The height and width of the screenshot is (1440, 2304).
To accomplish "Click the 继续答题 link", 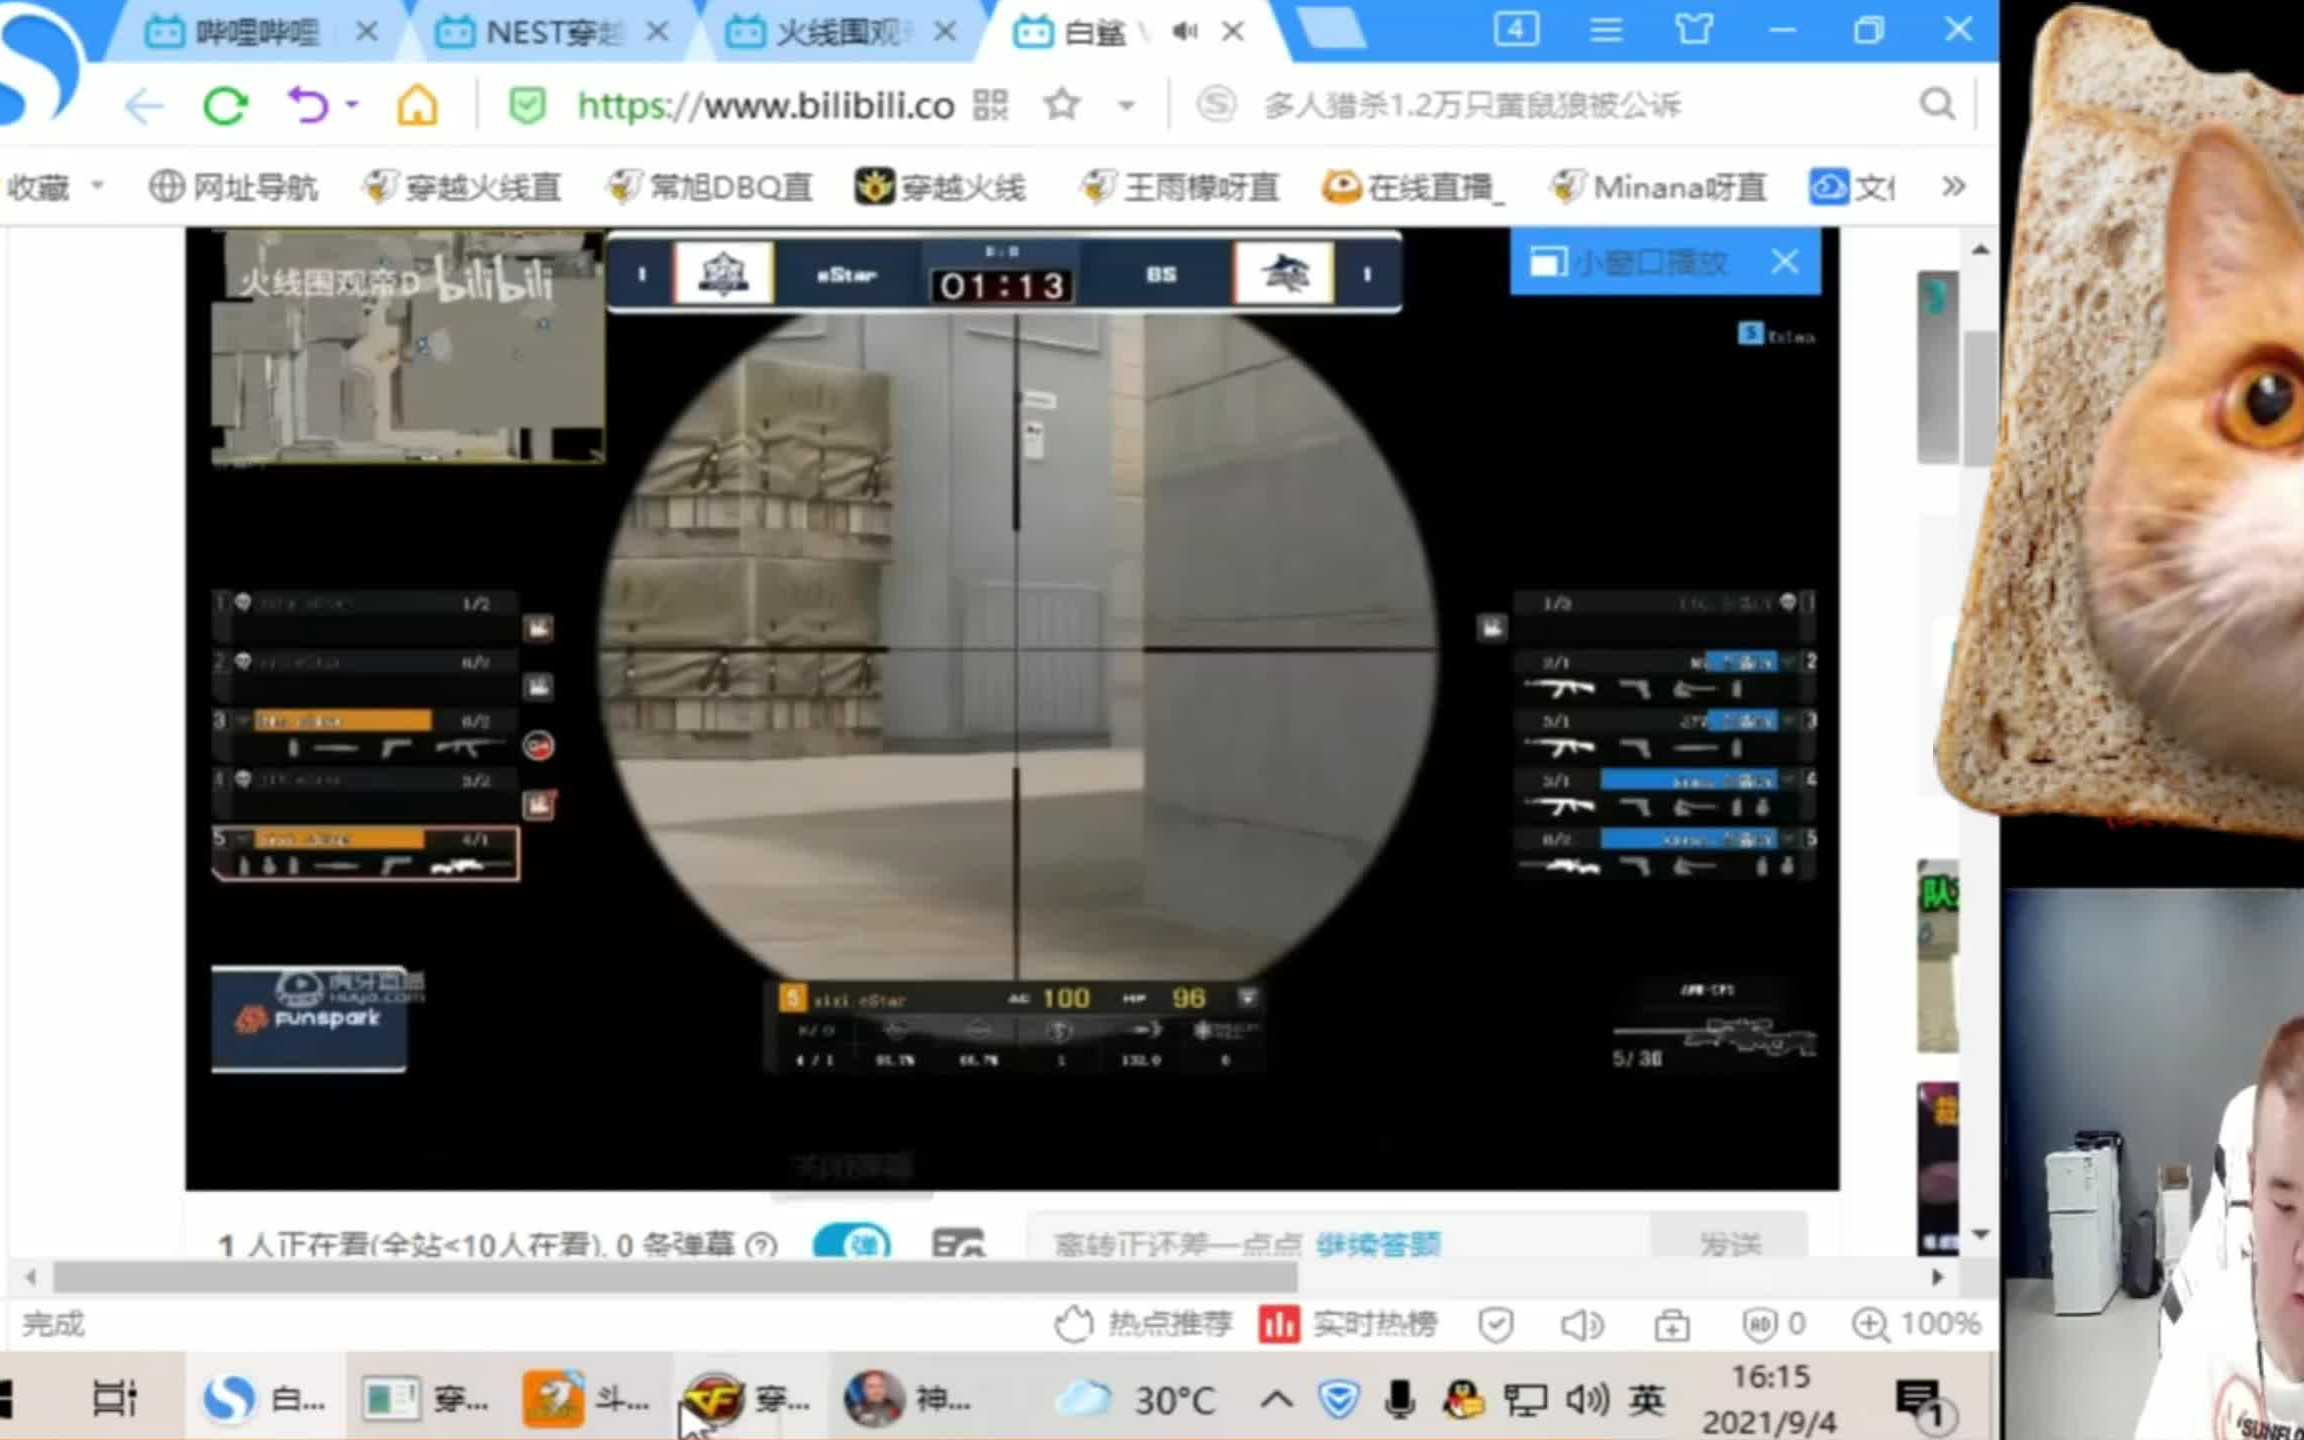I will point(1378,1245).
